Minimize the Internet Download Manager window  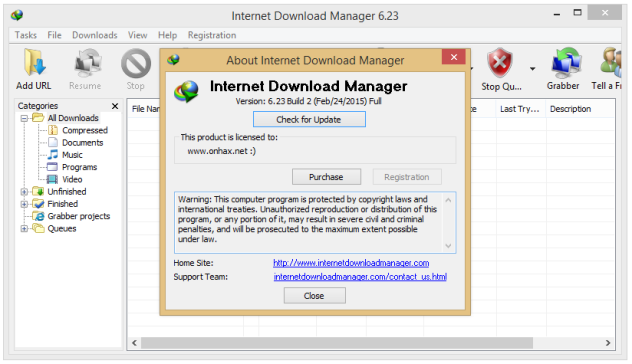coord(557,14)
